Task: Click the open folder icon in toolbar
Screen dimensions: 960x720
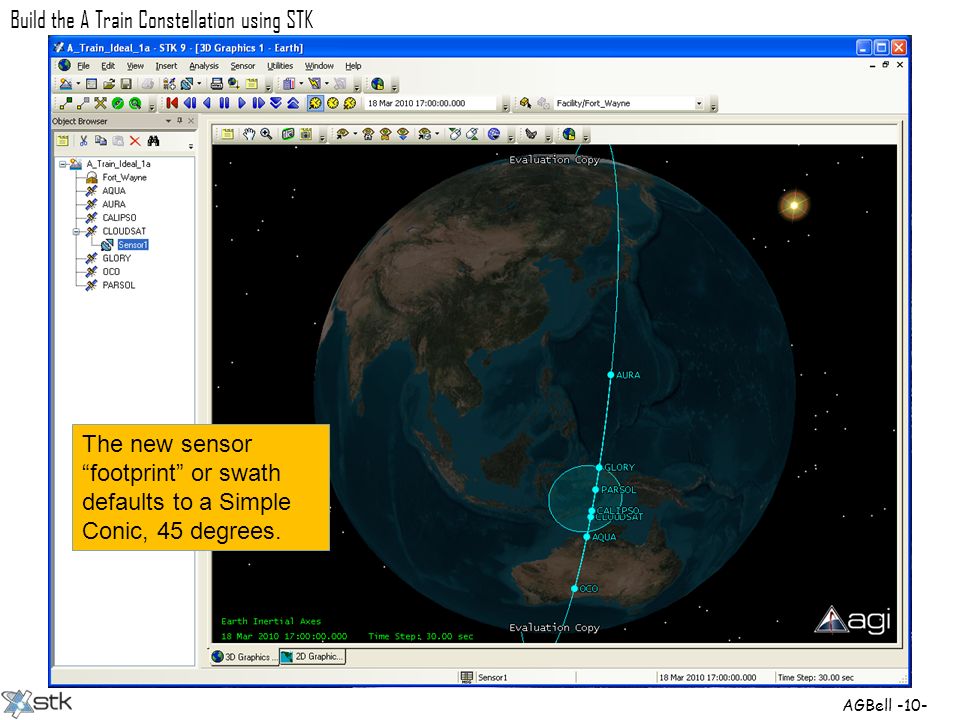Action: click(x=109, y=84)
